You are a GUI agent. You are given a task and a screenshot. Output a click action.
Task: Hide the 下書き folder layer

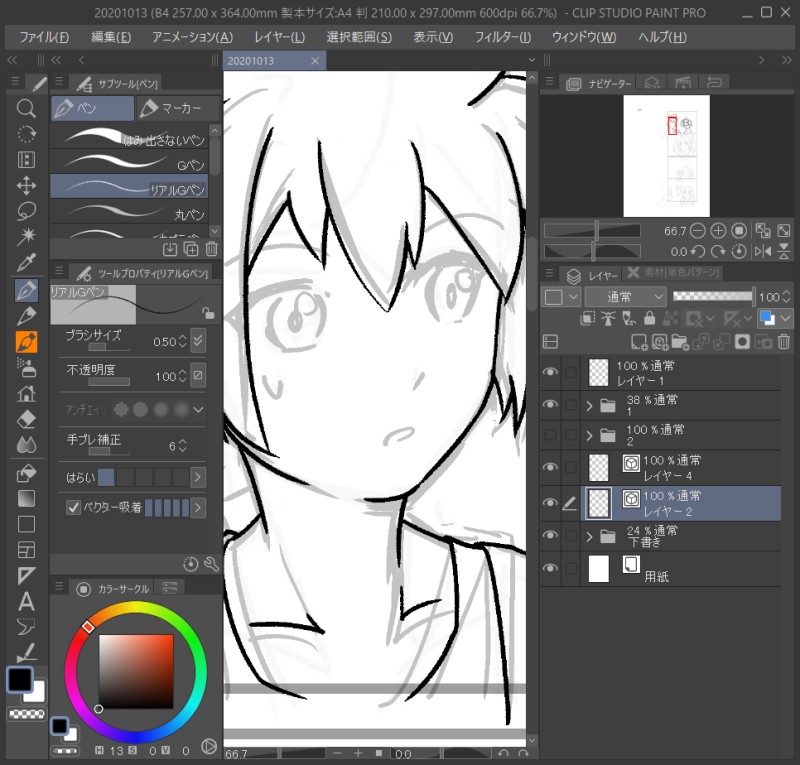550,535
